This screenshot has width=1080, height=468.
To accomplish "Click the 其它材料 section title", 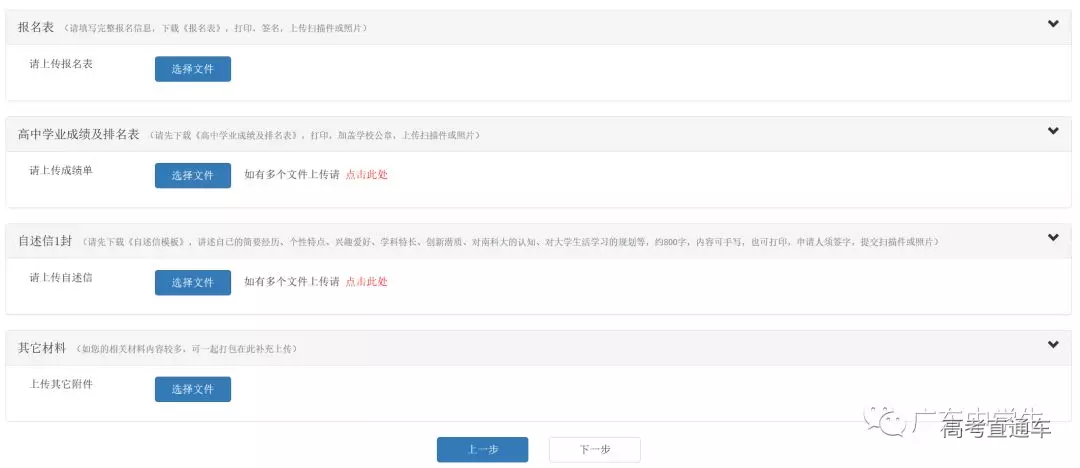I will point(42,348).
